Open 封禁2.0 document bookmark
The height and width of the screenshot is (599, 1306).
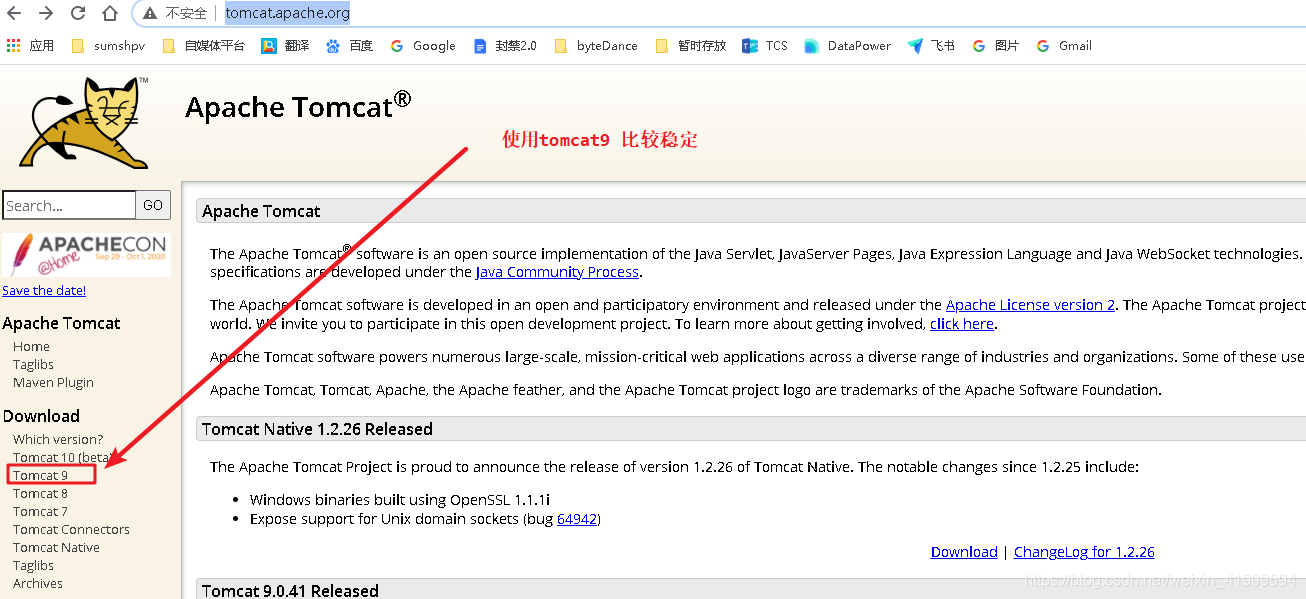pos(505,46)
